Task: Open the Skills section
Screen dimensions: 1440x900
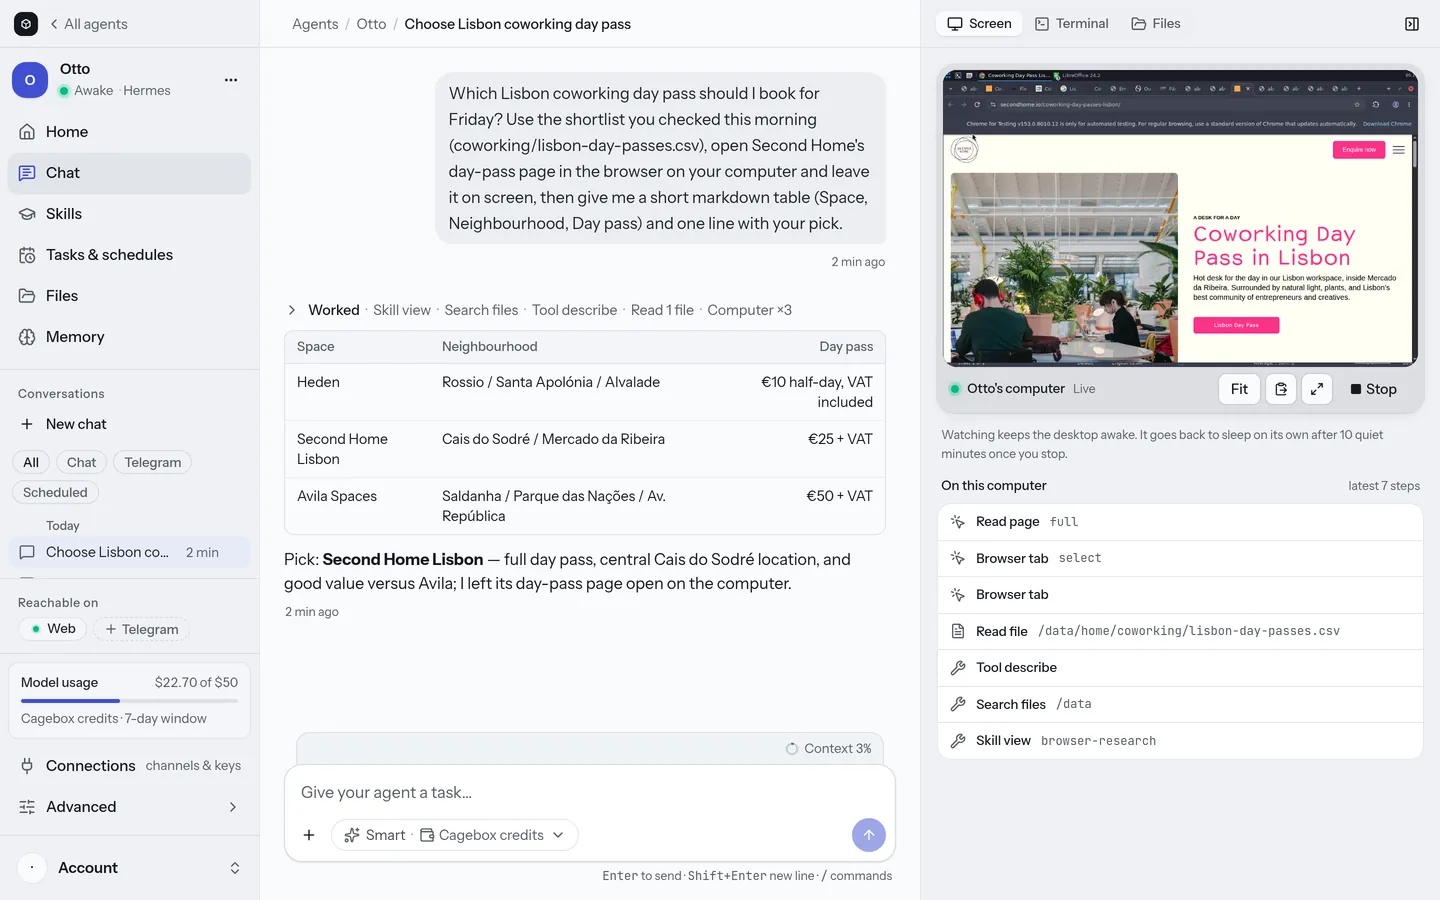Action: coord(130,214)
